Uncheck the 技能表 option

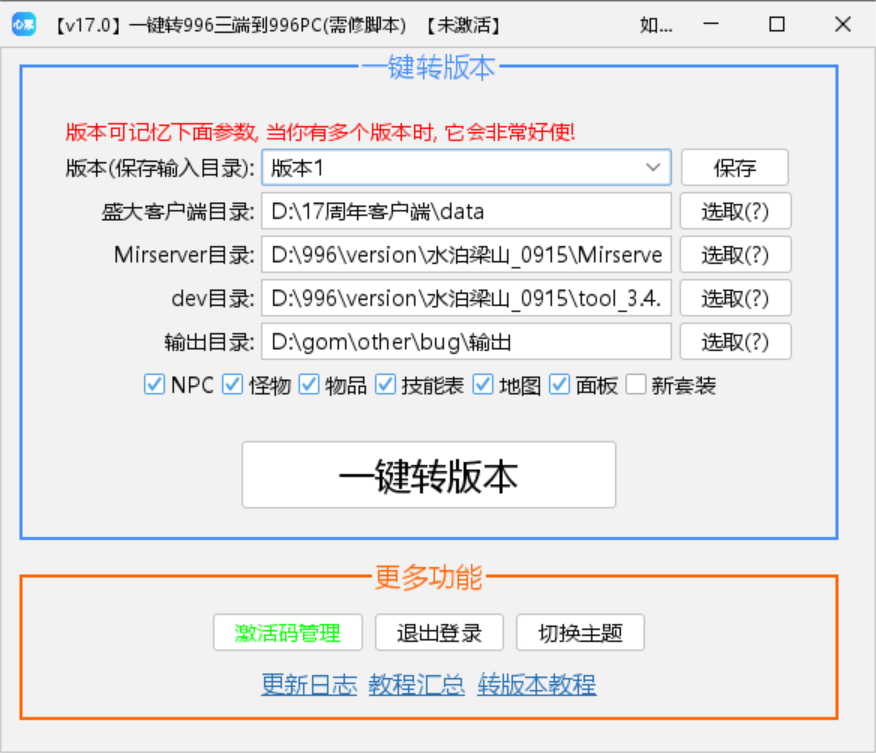[x=386, y=385]
